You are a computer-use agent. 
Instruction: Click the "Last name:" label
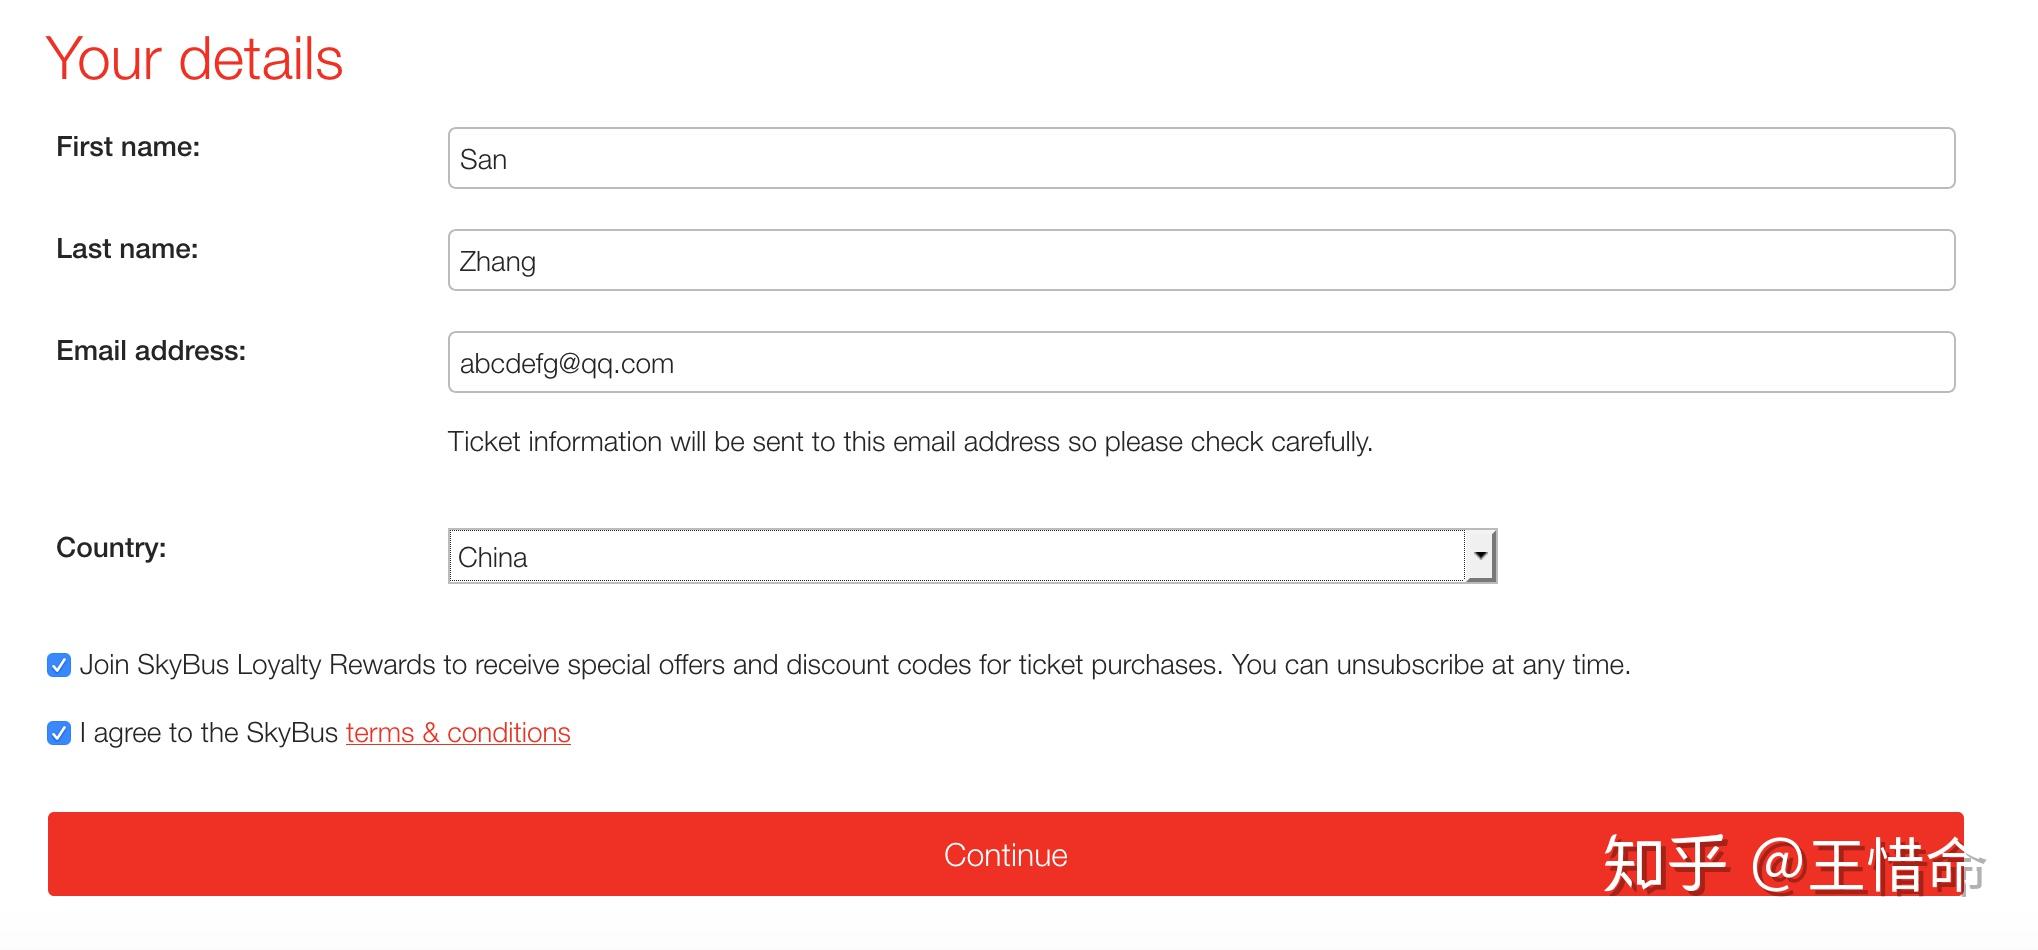(x=127, y=249)
